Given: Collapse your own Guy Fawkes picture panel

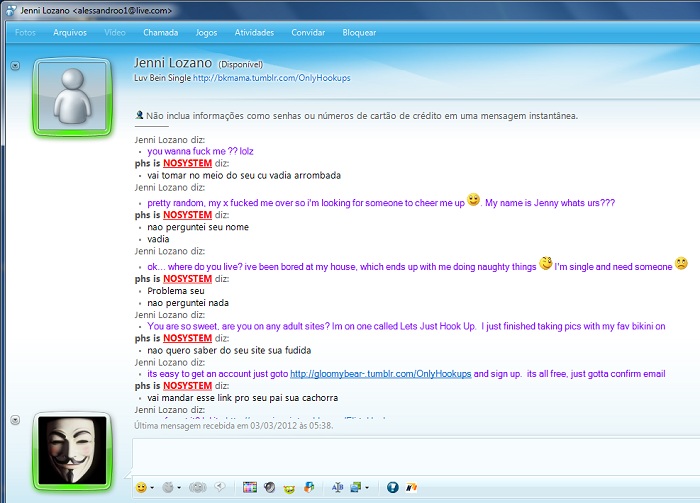Looking at the screenshot, I should tap(15, 417).
